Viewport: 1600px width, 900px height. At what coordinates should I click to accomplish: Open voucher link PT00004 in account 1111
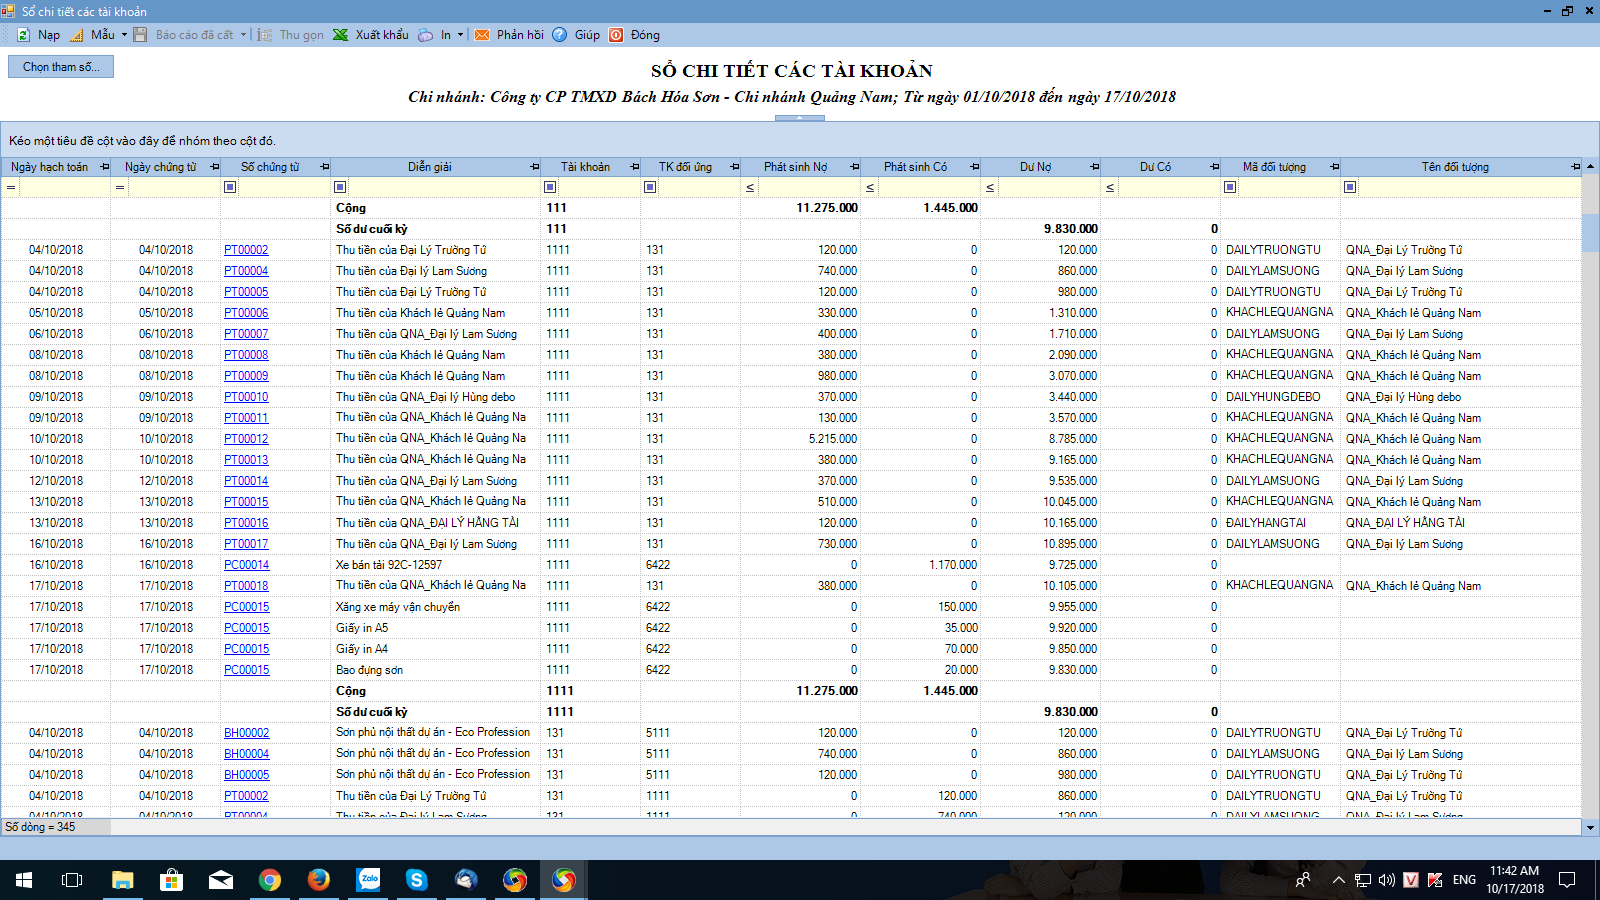246,271
